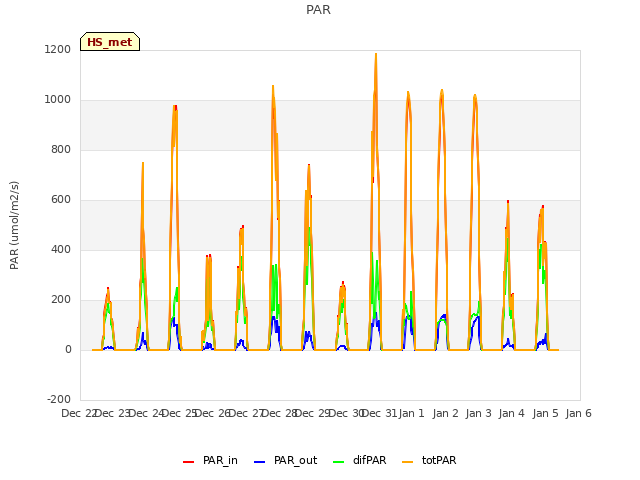This screenshot has height=480, width=640.
Task: Click the Dec 24 totPAR spike near 750
Action: [143, 163]
